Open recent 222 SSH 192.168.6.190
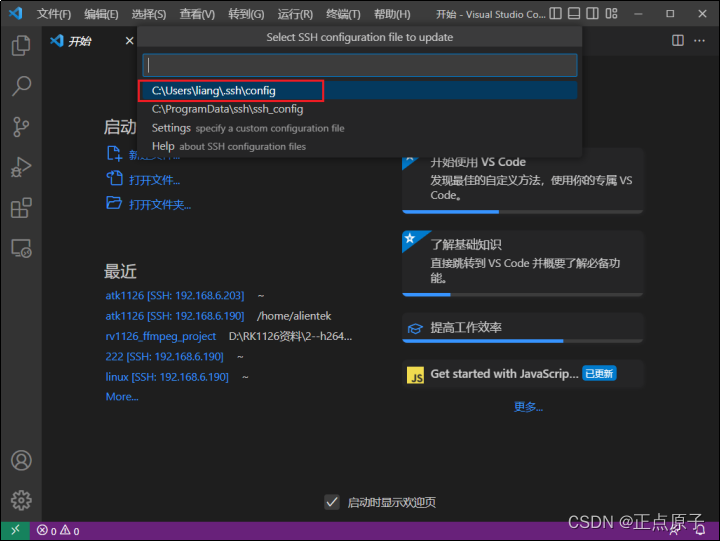This screenshot has width=721, height=541. click(164, 356)
